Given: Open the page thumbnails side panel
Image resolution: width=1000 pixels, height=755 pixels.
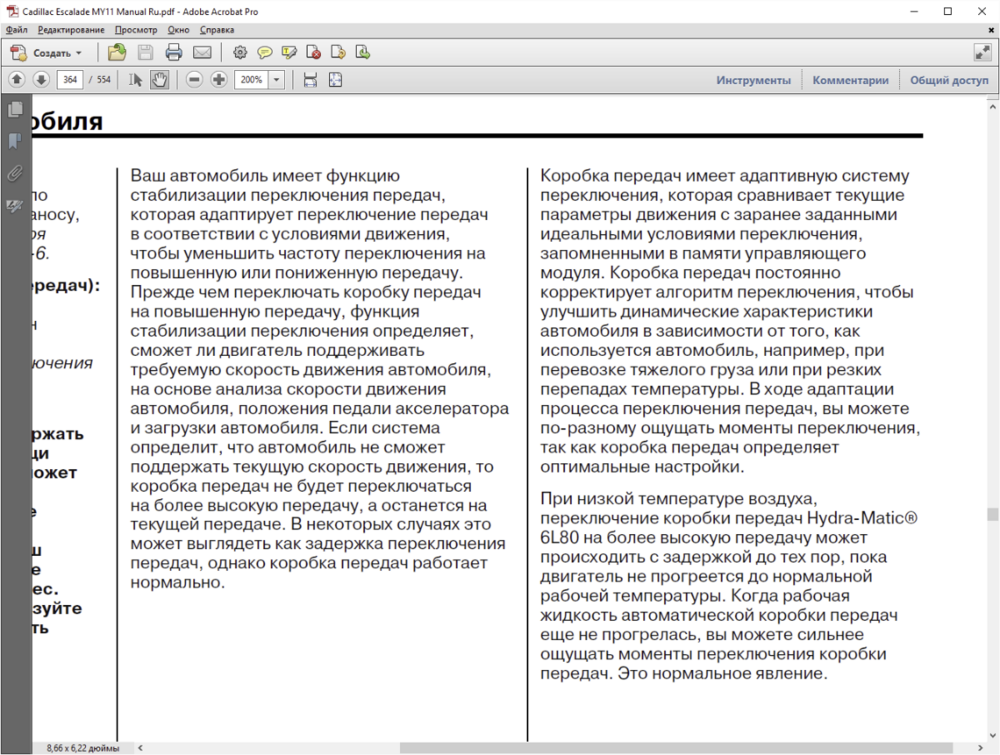Looking at the screenshot, I should tap(15, 109).
